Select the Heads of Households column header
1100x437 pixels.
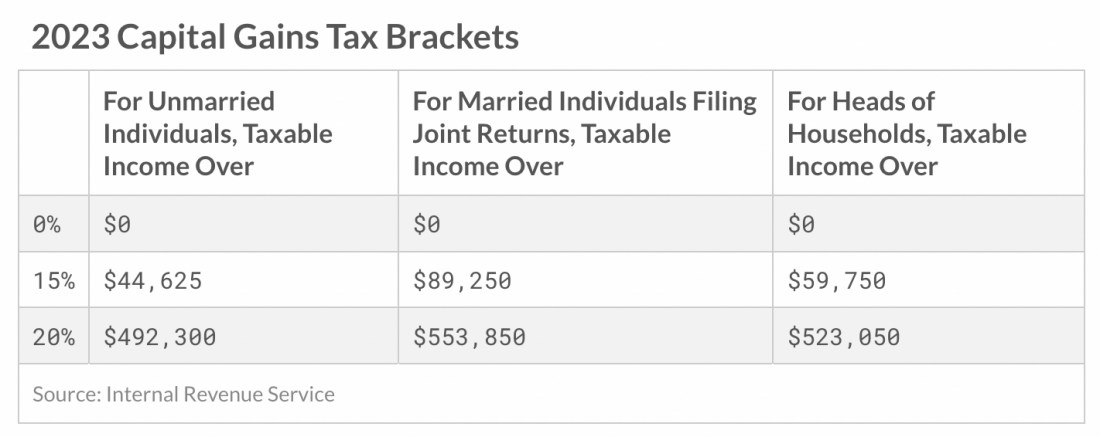pyautogui.click(x=906, y=133)
